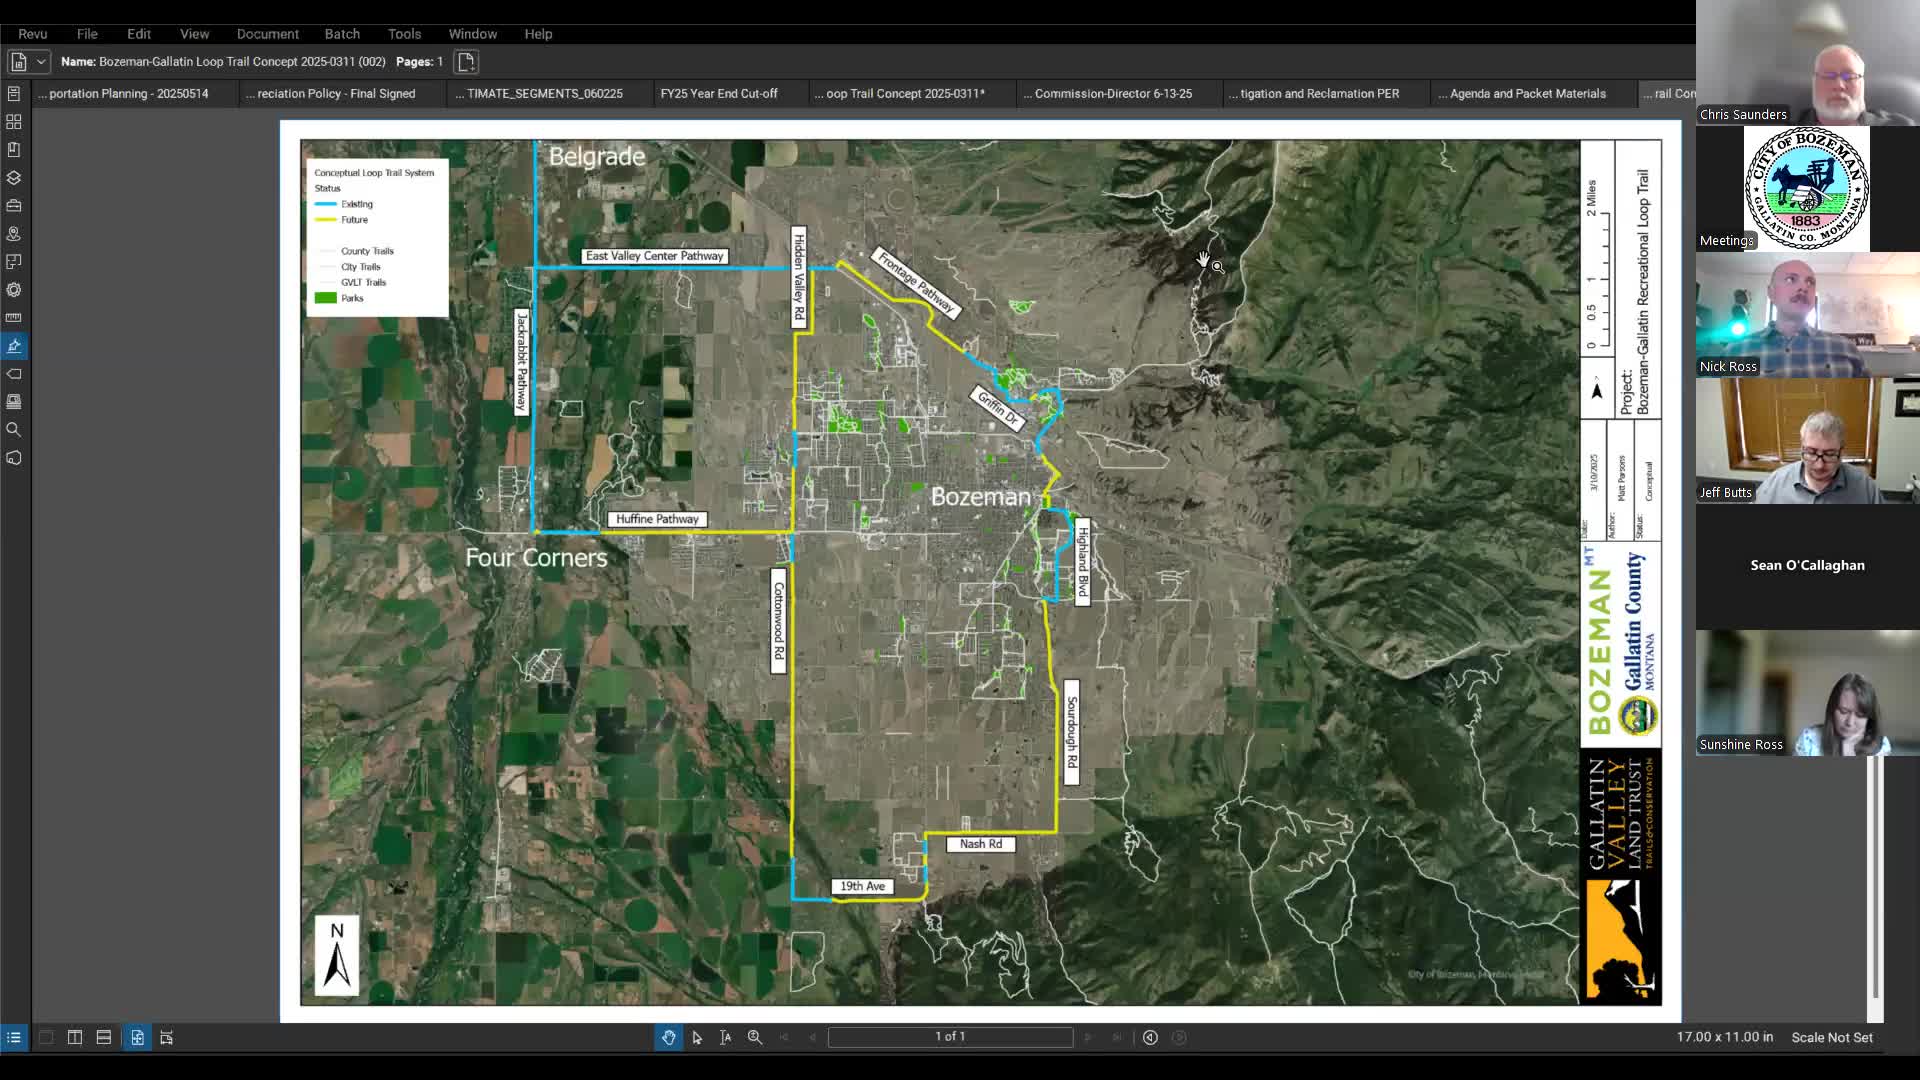Image resolution: width=1920 pixels, height=1080 pixels.
Task: Open the Places map-pin panel icon
Action: (14, 233)
